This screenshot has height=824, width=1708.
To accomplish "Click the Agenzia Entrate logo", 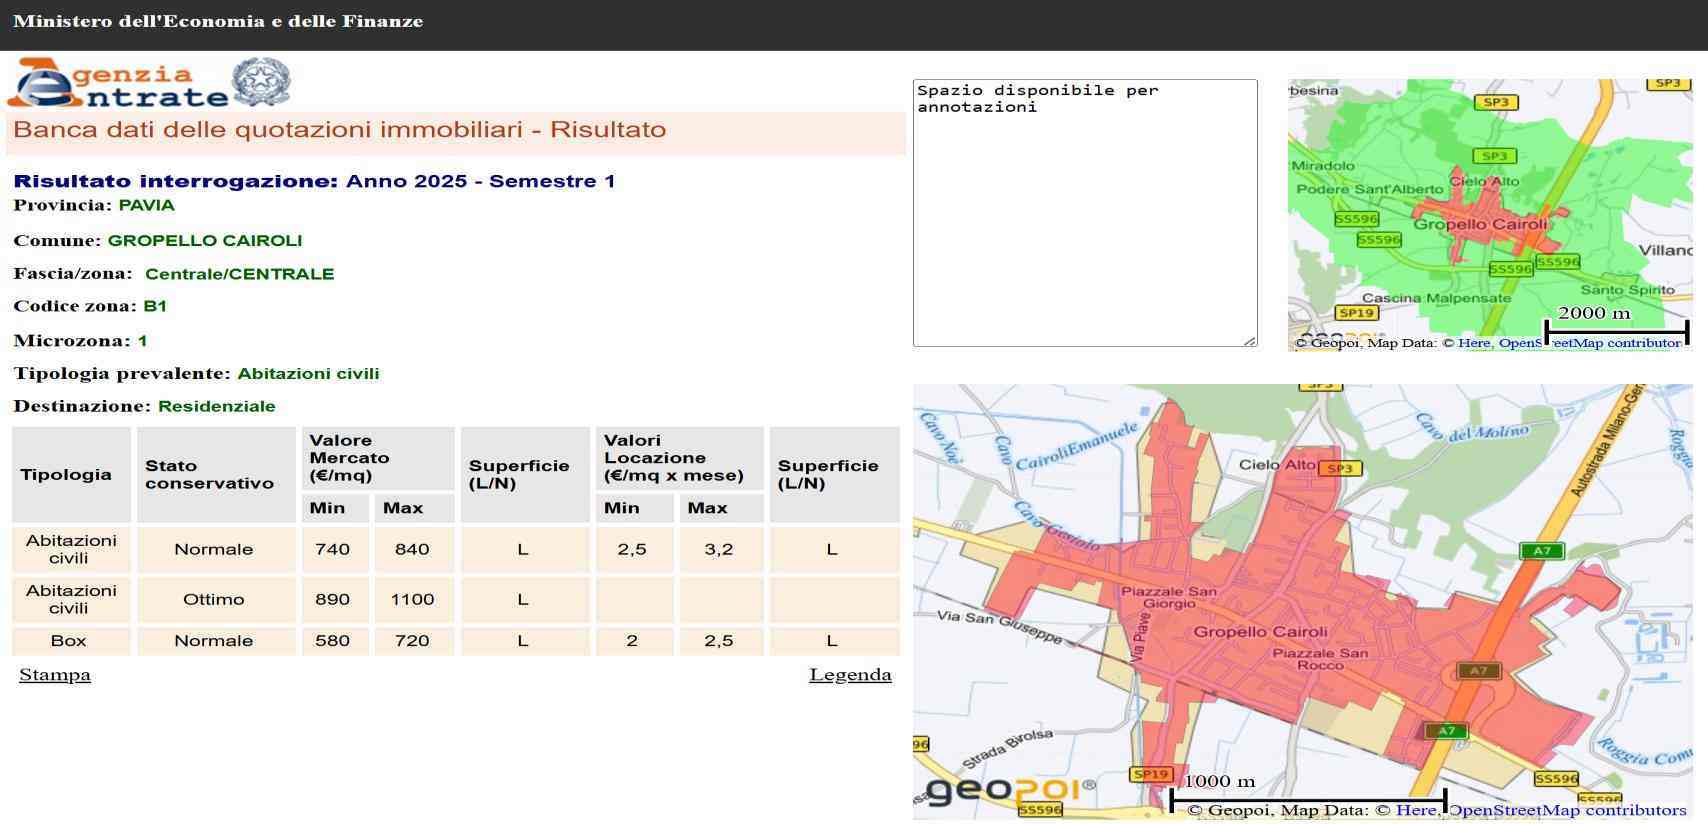I will point(118,84).
